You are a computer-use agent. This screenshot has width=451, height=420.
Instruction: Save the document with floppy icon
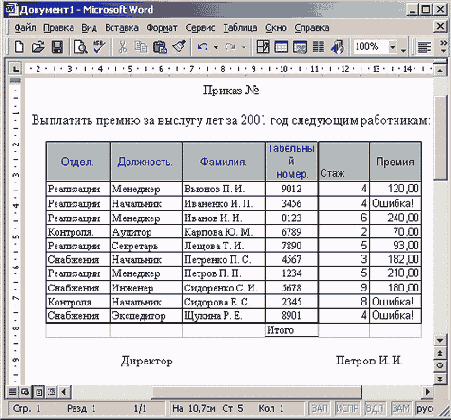(x=57, y=47)
